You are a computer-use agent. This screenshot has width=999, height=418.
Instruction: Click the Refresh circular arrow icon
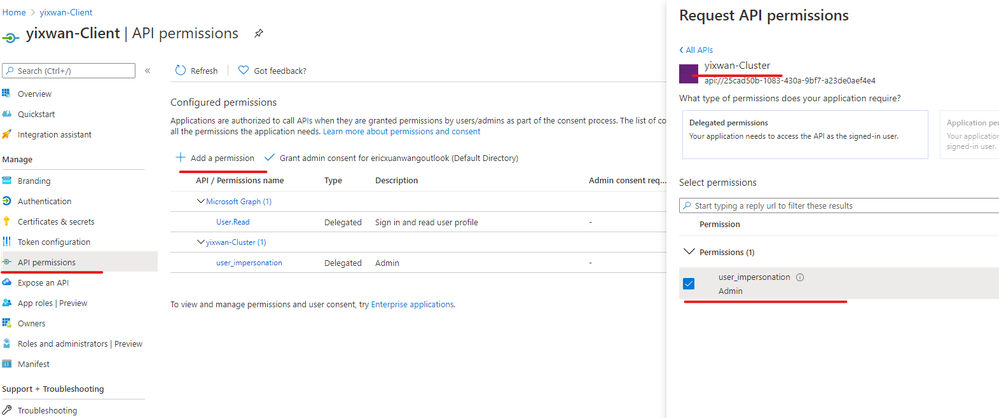pyautogui.click(x=180, y=71)
